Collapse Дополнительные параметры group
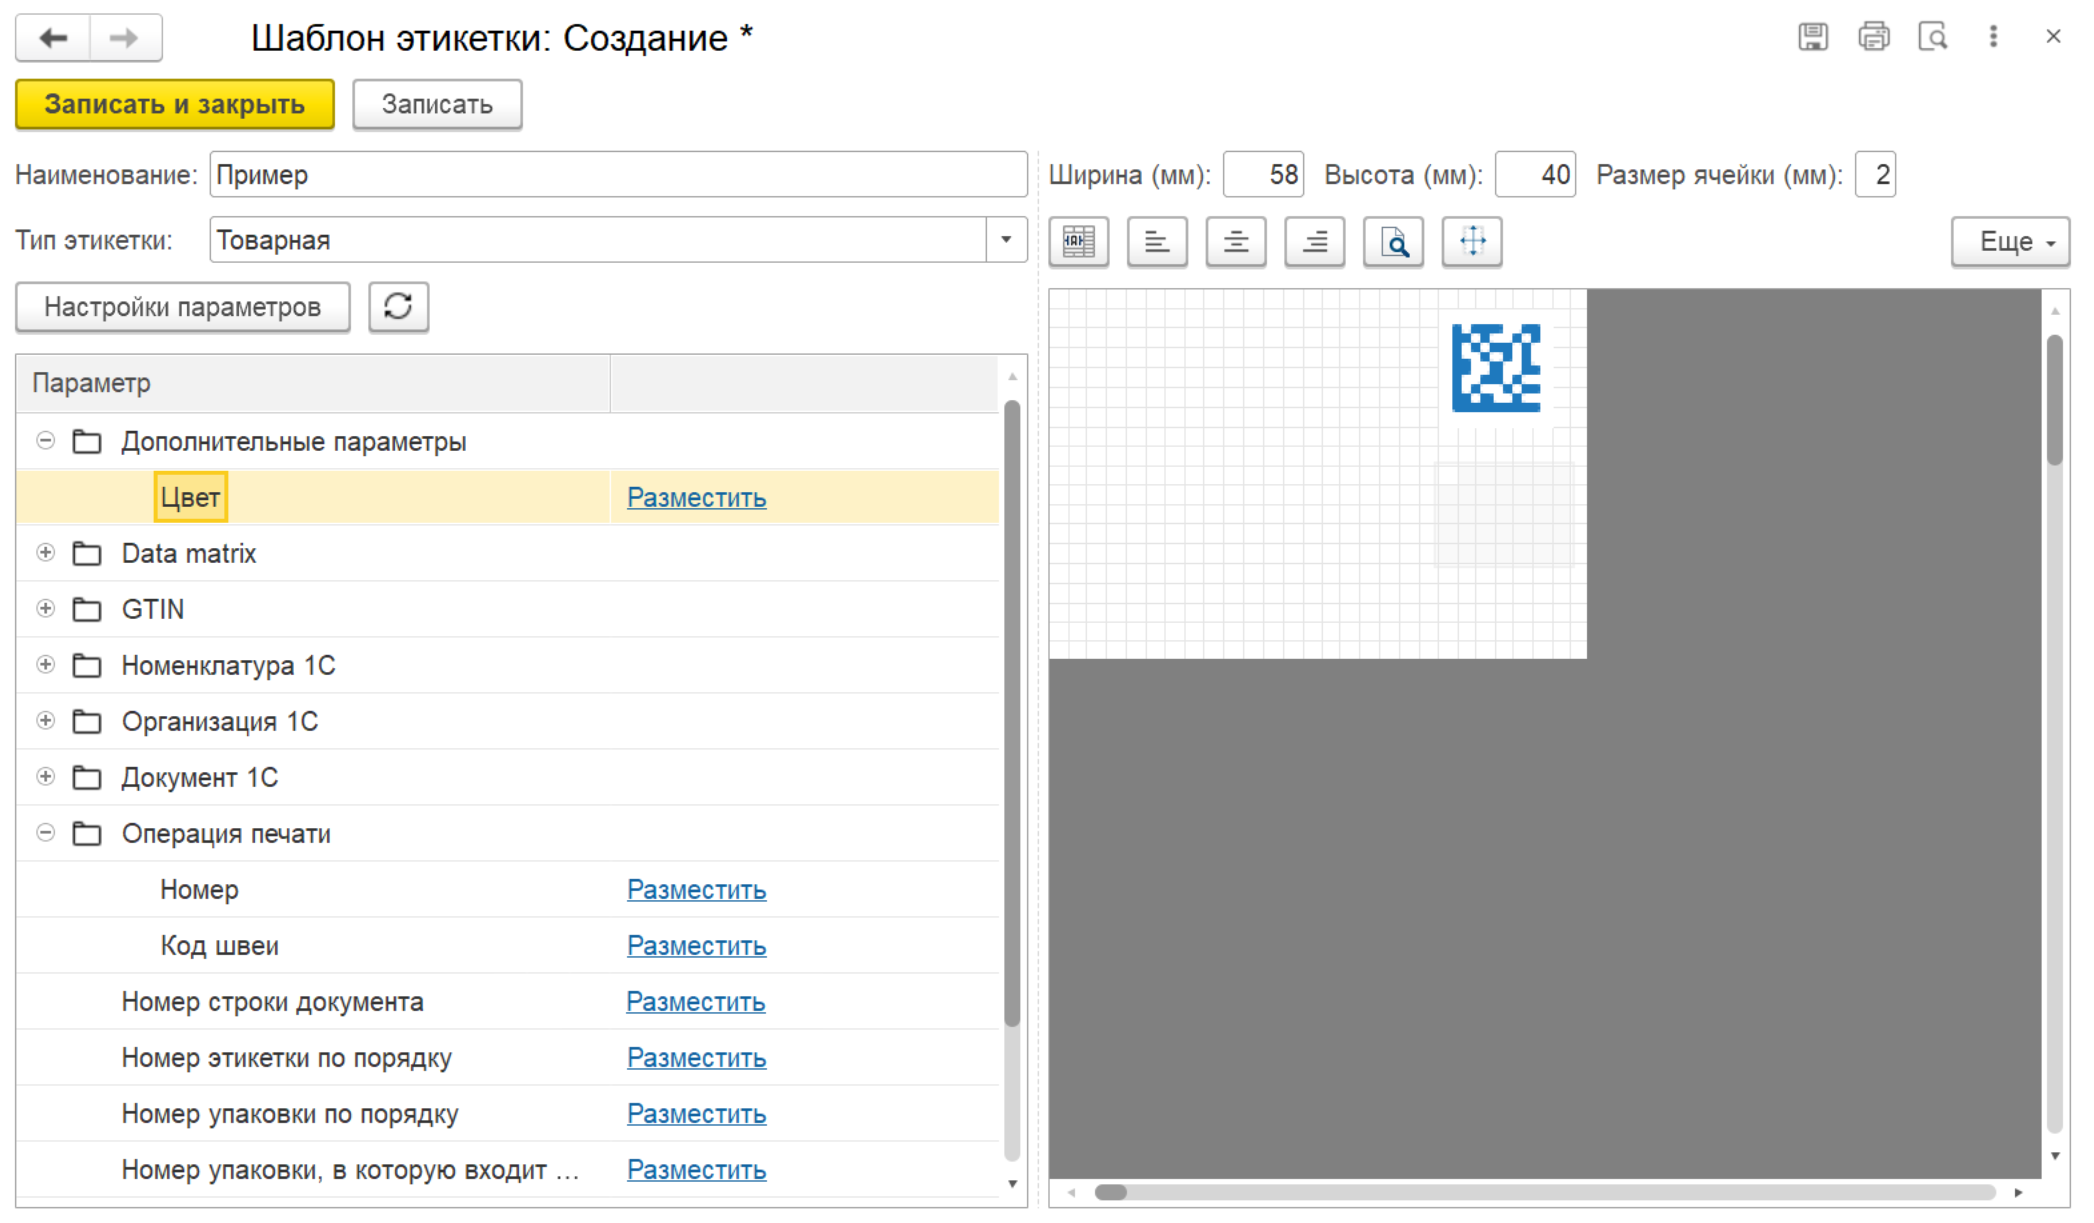This screenshot has width=2094, height=1223. (x=45, y=440)
